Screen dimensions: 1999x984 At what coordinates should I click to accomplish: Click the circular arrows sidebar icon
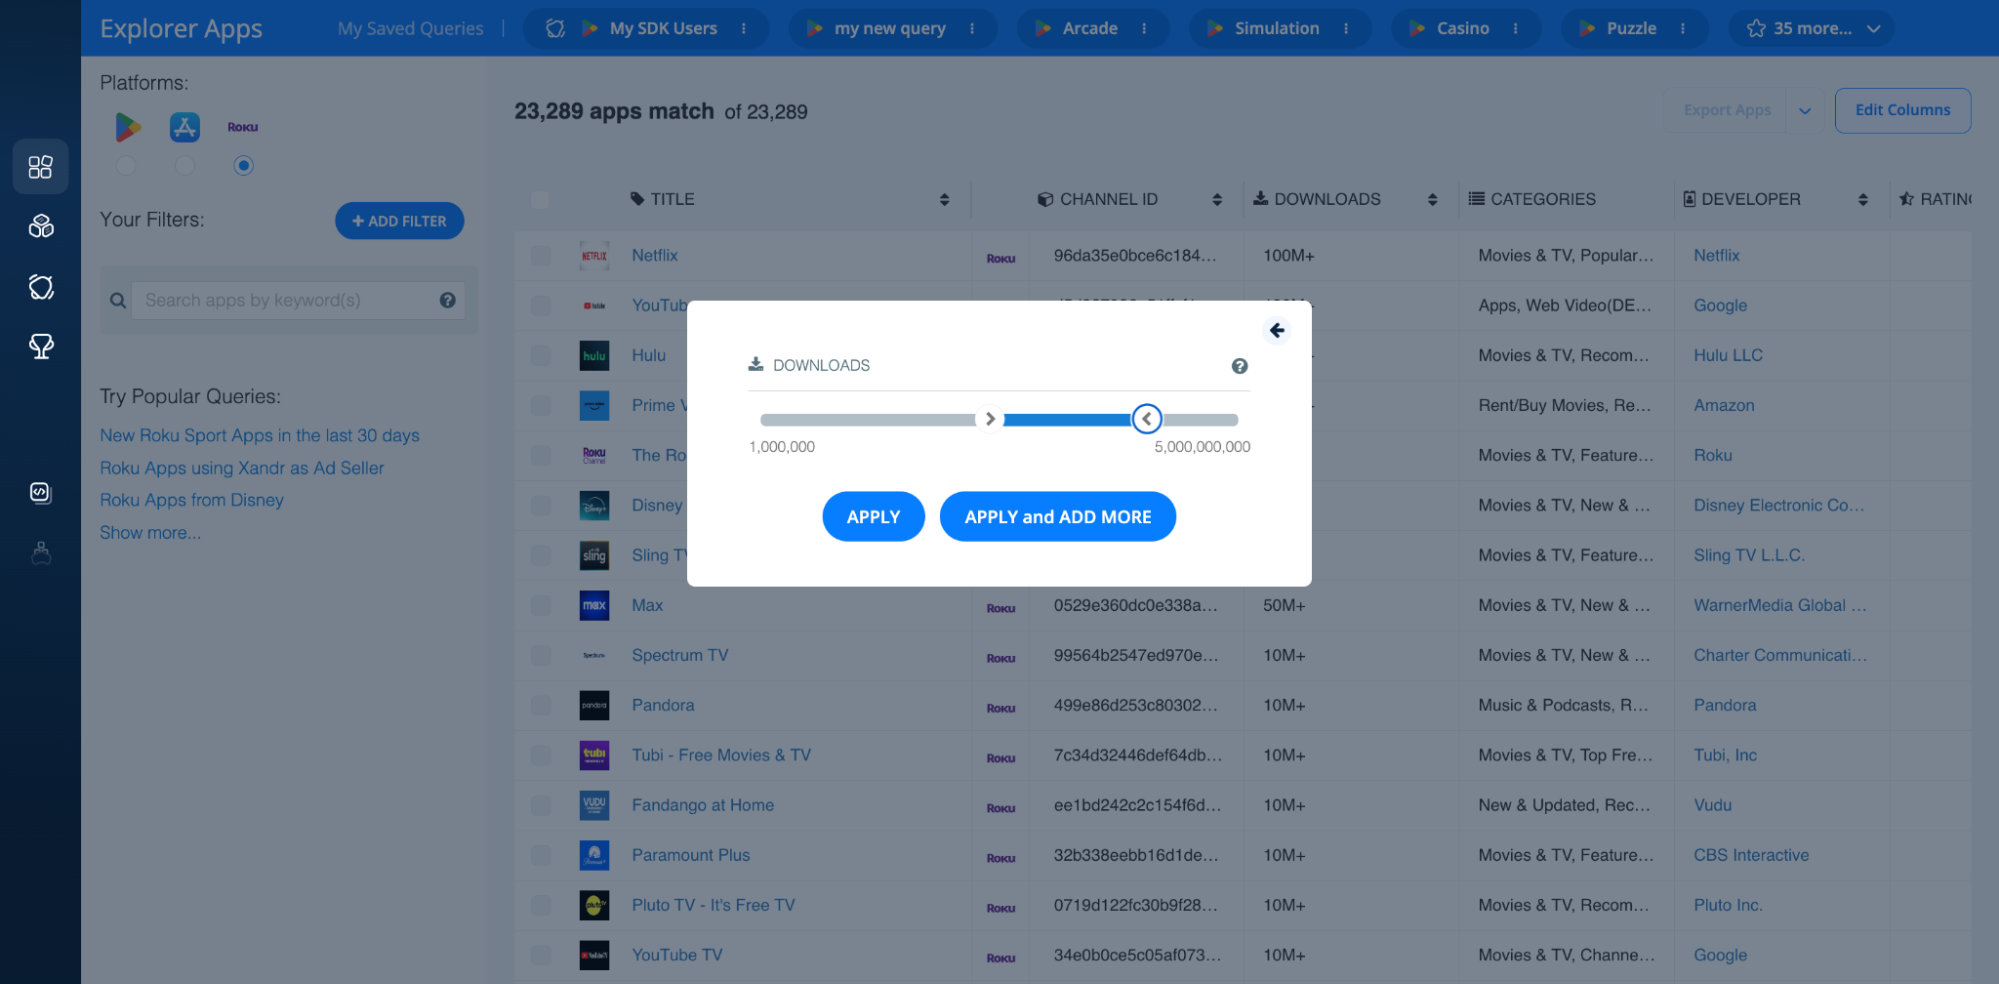pos(41,287)
